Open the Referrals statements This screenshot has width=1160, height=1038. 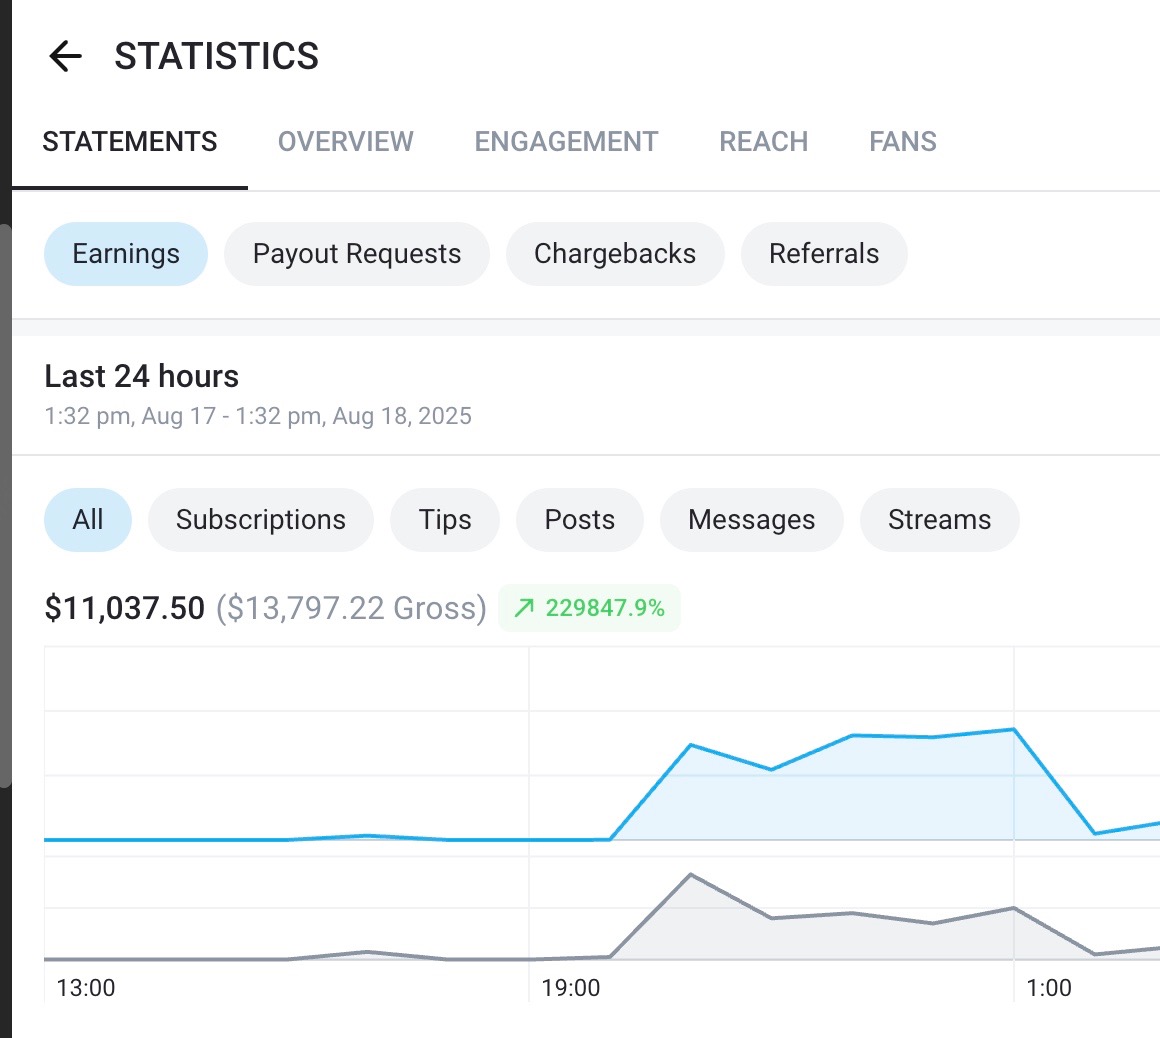[824, 254]
